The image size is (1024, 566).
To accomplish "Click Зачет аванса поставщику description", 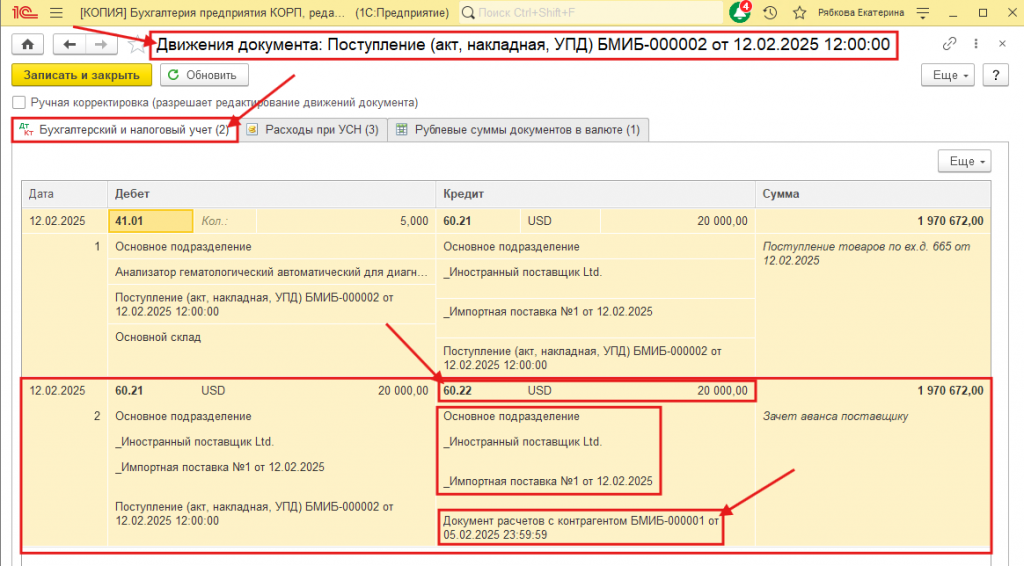I will (835, 417).
